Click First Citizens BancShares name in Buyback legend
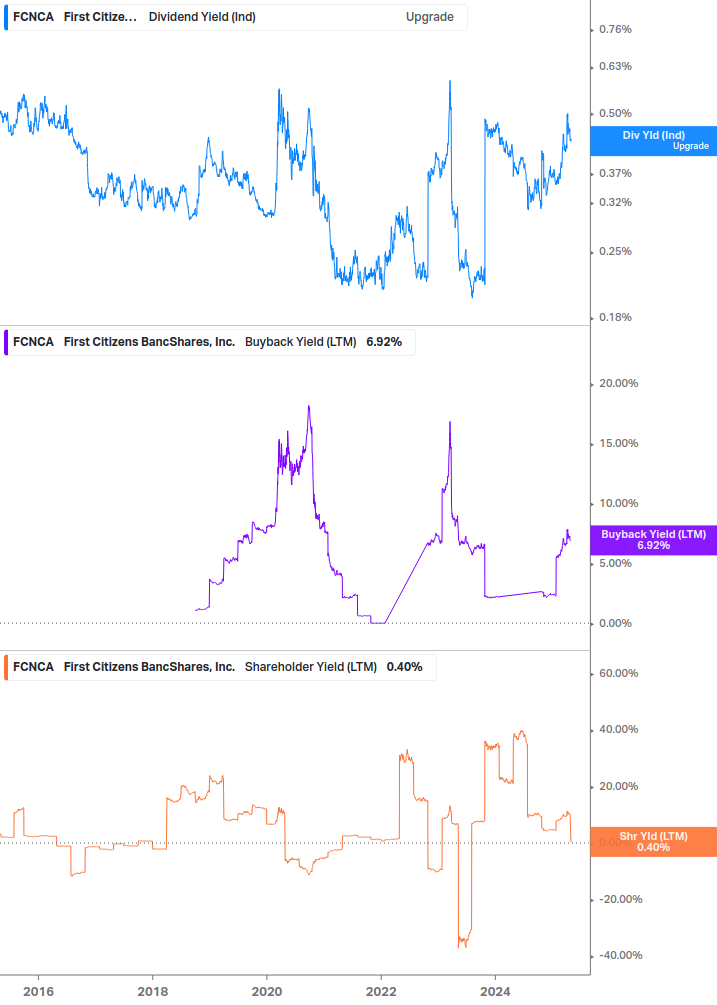This screenshot has height=1005, width=717. pyautogui.click(x=149, y=342)
